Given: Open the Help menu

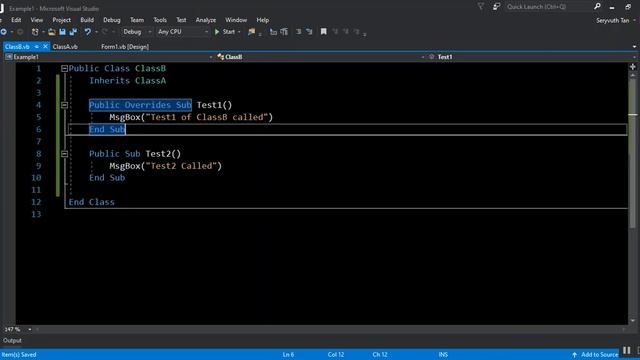Looking at the screenshot, I should click(262, 20).
